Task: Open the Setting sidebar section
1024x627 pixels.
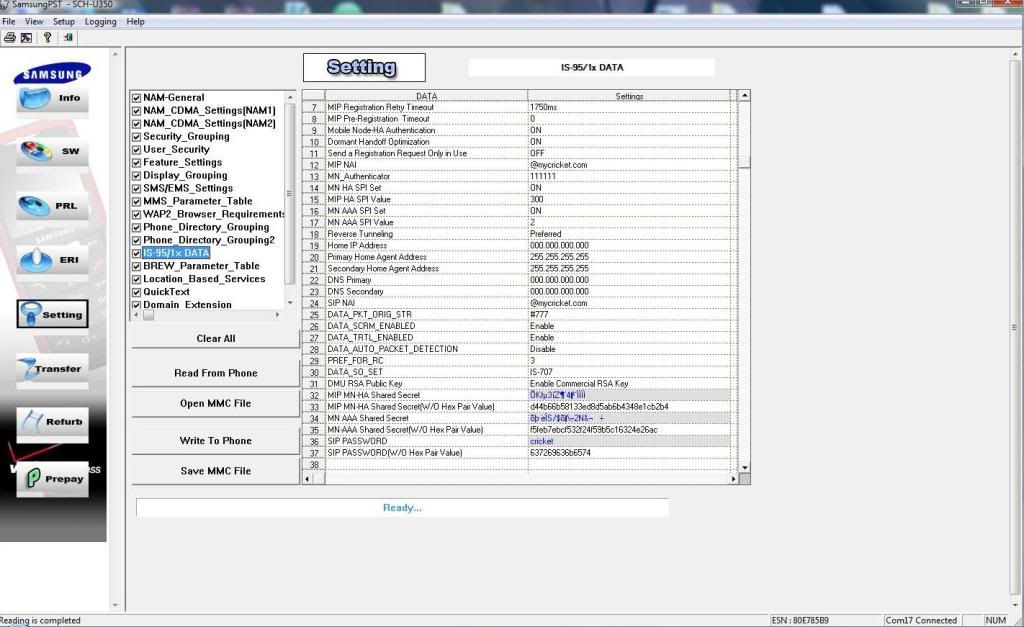Action: click(52, 314)
